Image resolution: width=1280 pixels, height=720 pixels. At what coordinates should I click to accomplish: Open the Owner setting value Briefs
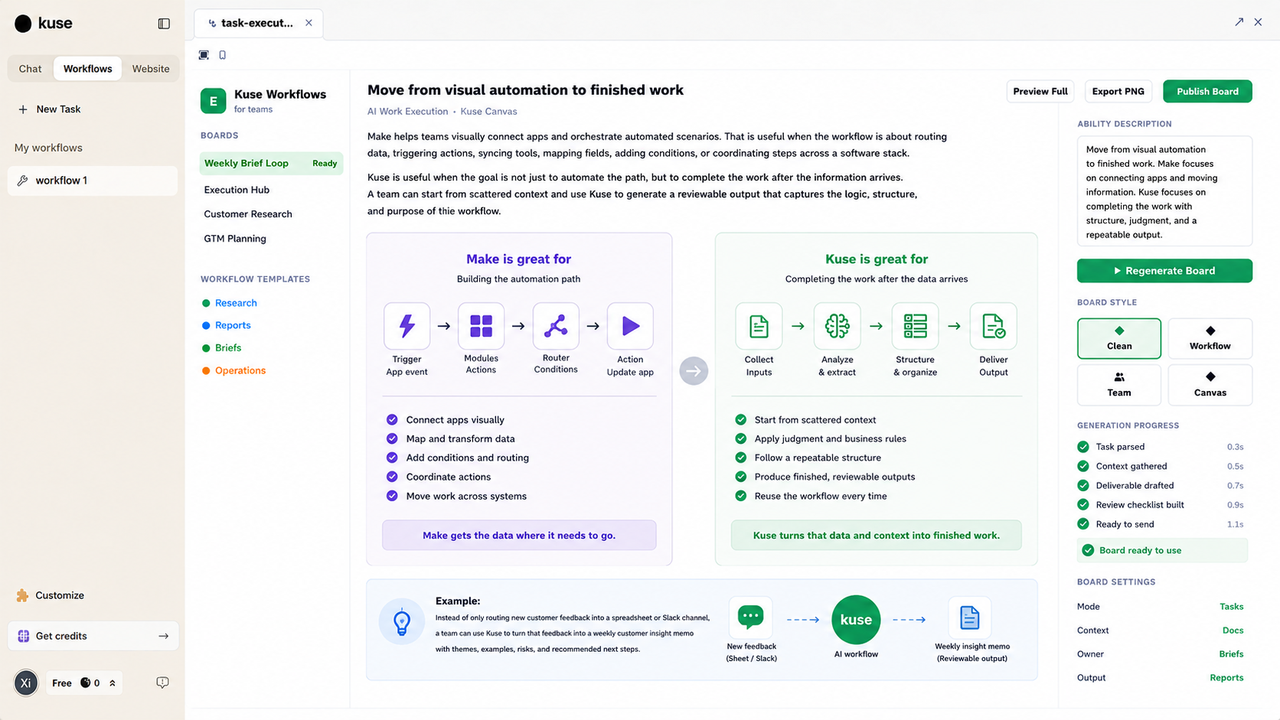[1231, 655]
